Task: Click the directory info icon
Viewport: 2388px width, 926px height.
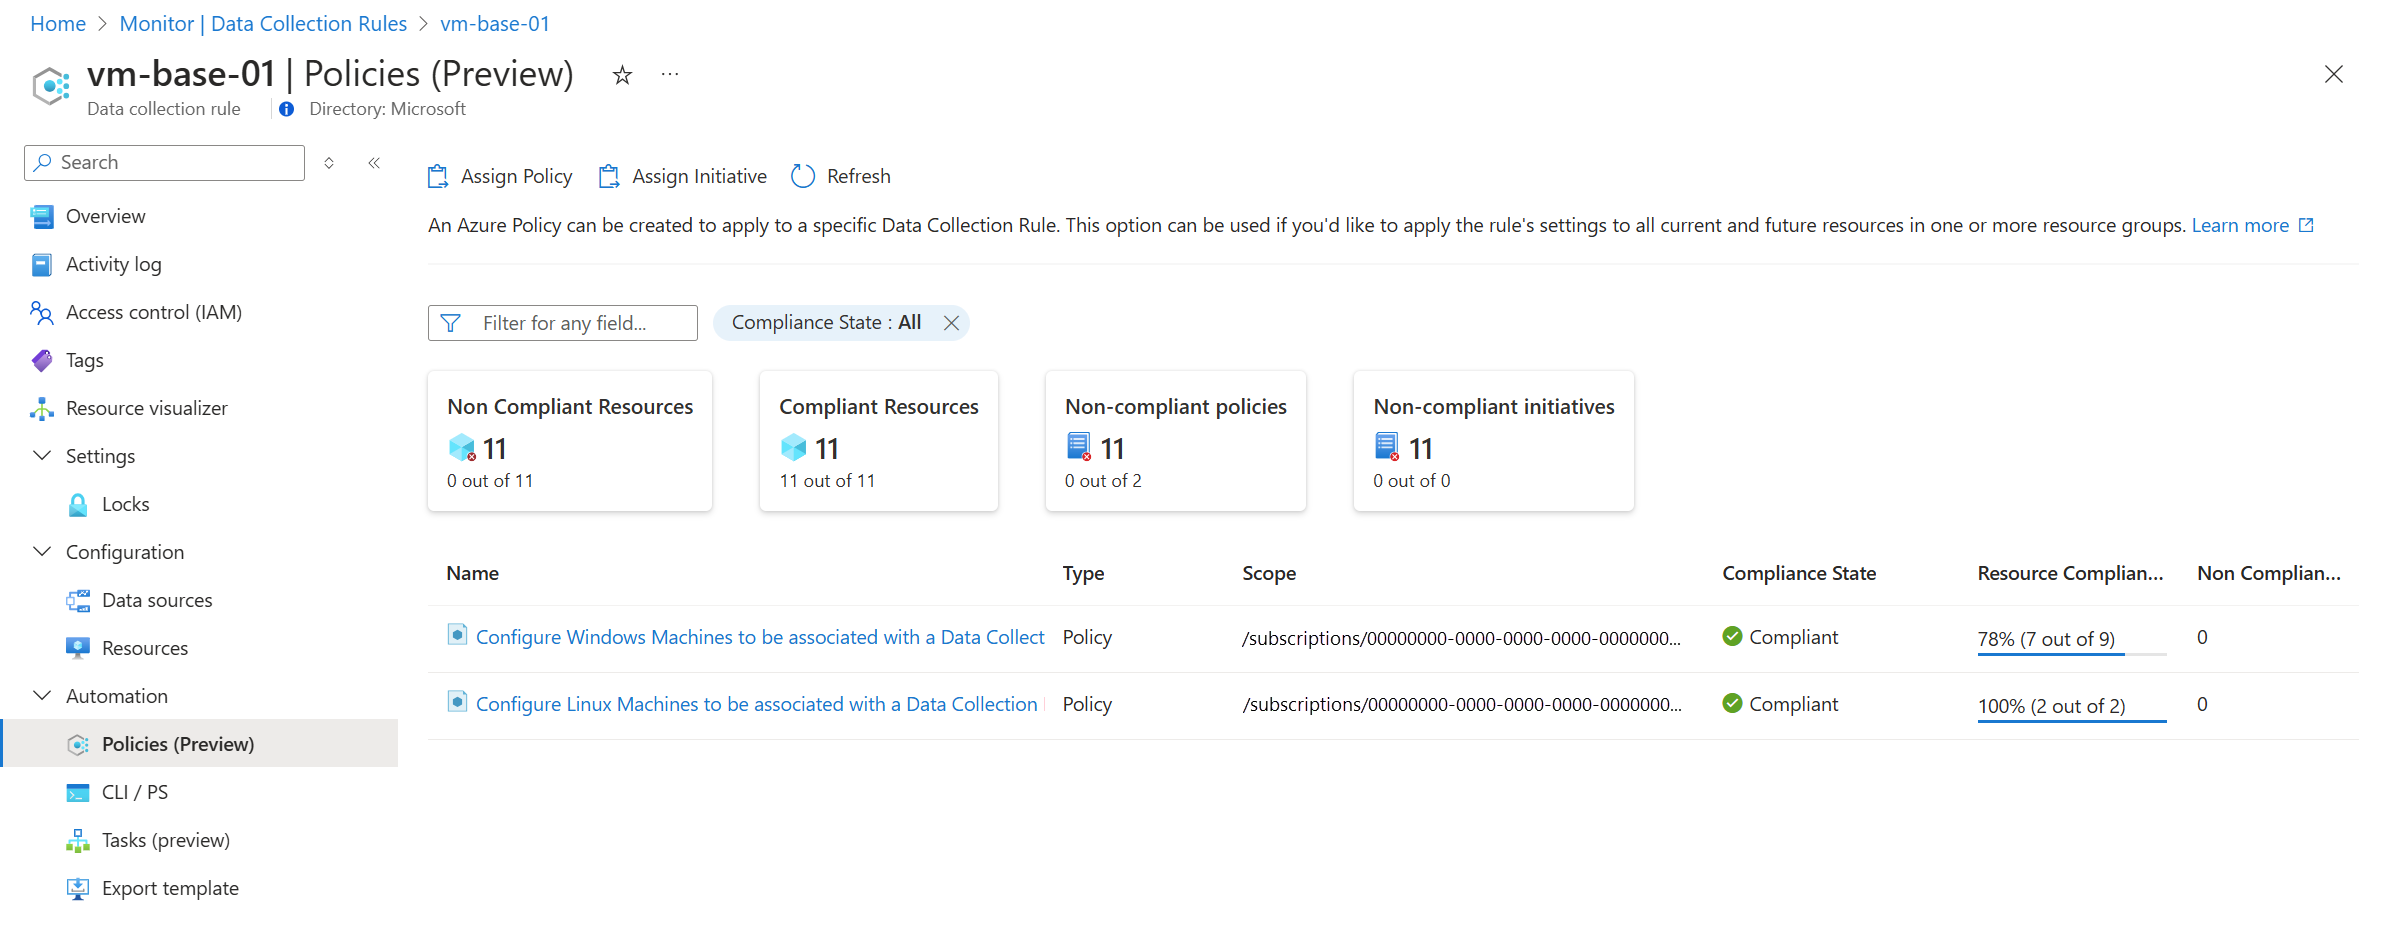Action: click(x=287, y=109)
